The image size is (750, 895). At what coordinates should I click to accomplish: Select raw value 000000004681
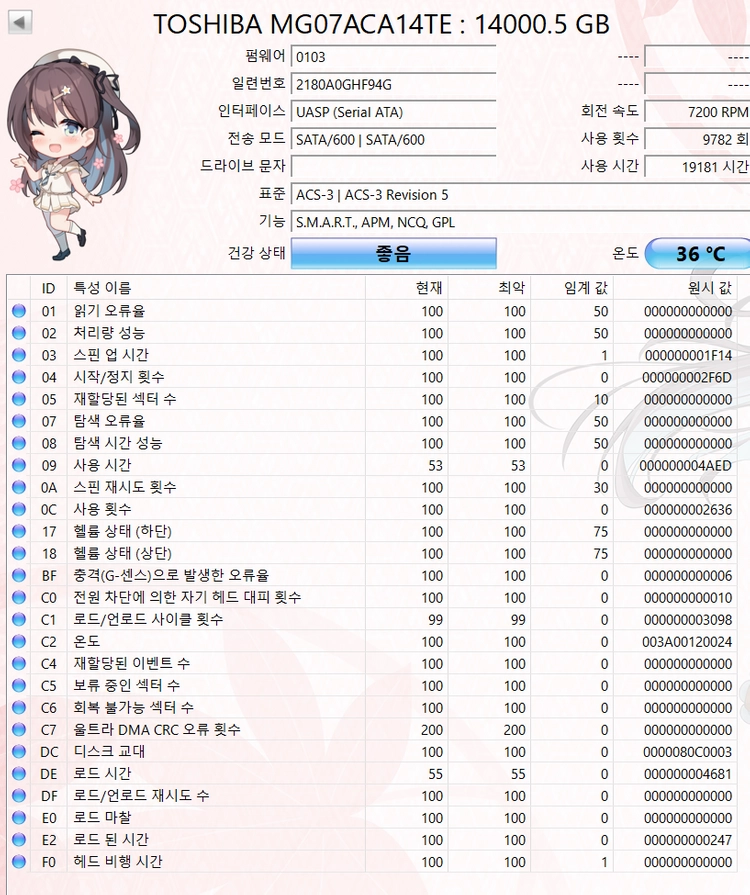[688, 774]
